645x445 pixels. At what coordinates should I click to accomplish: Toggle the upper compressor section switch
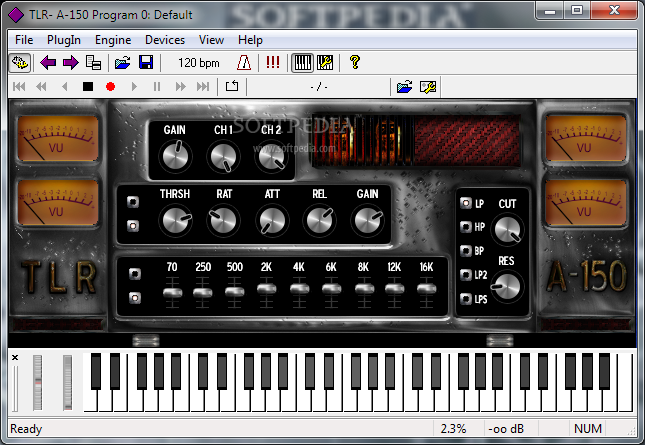(133, 202)
